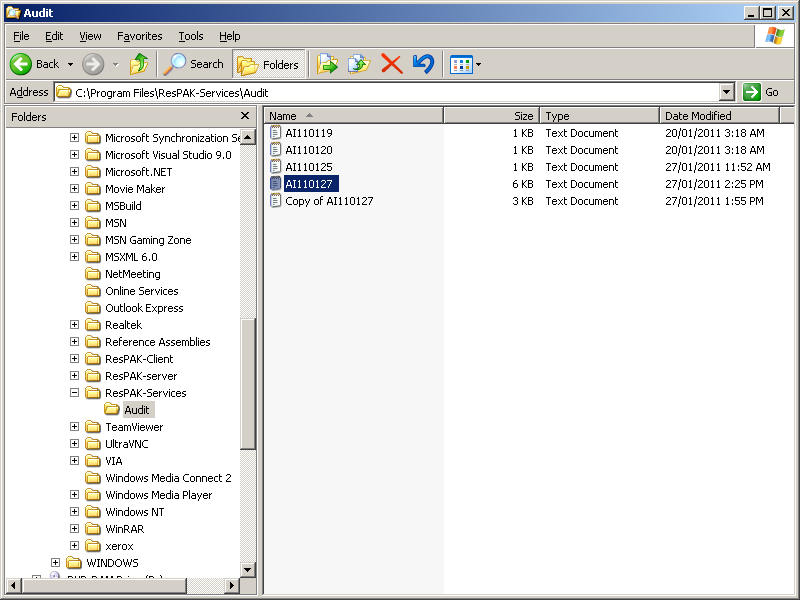Viewport: 800px width, 600px height.
Task: Click the Move To folder icon
Action: 327,64
